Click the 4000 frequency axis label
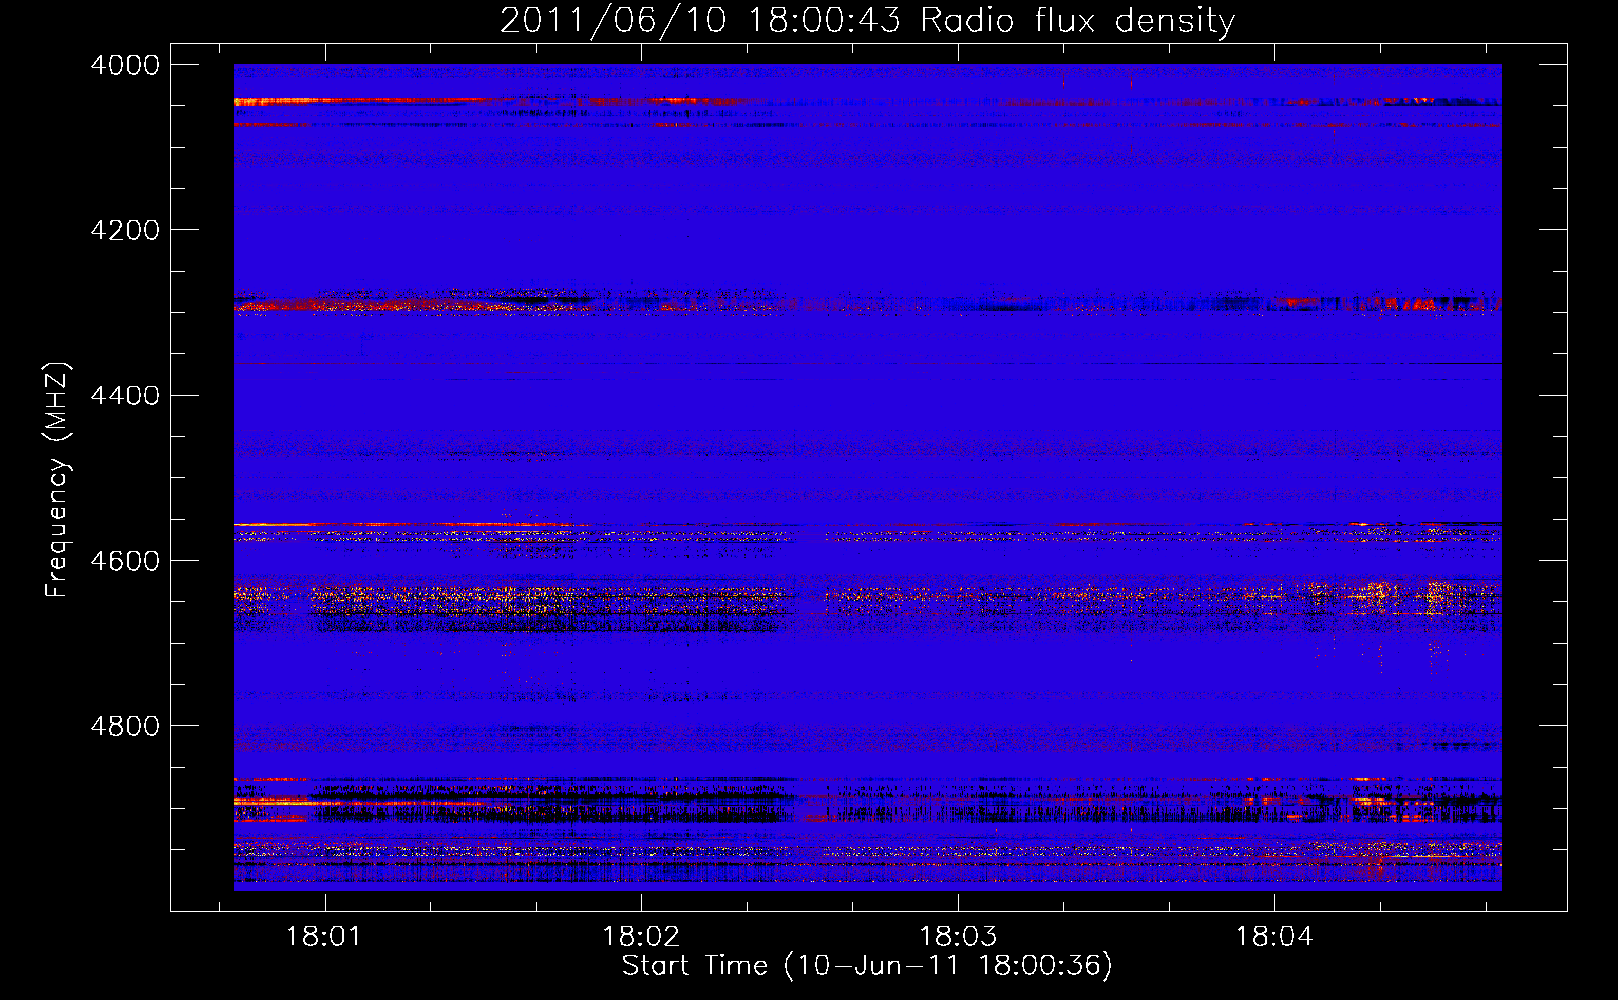Viewport: 1618px width, 1000px height. (125, 65)
